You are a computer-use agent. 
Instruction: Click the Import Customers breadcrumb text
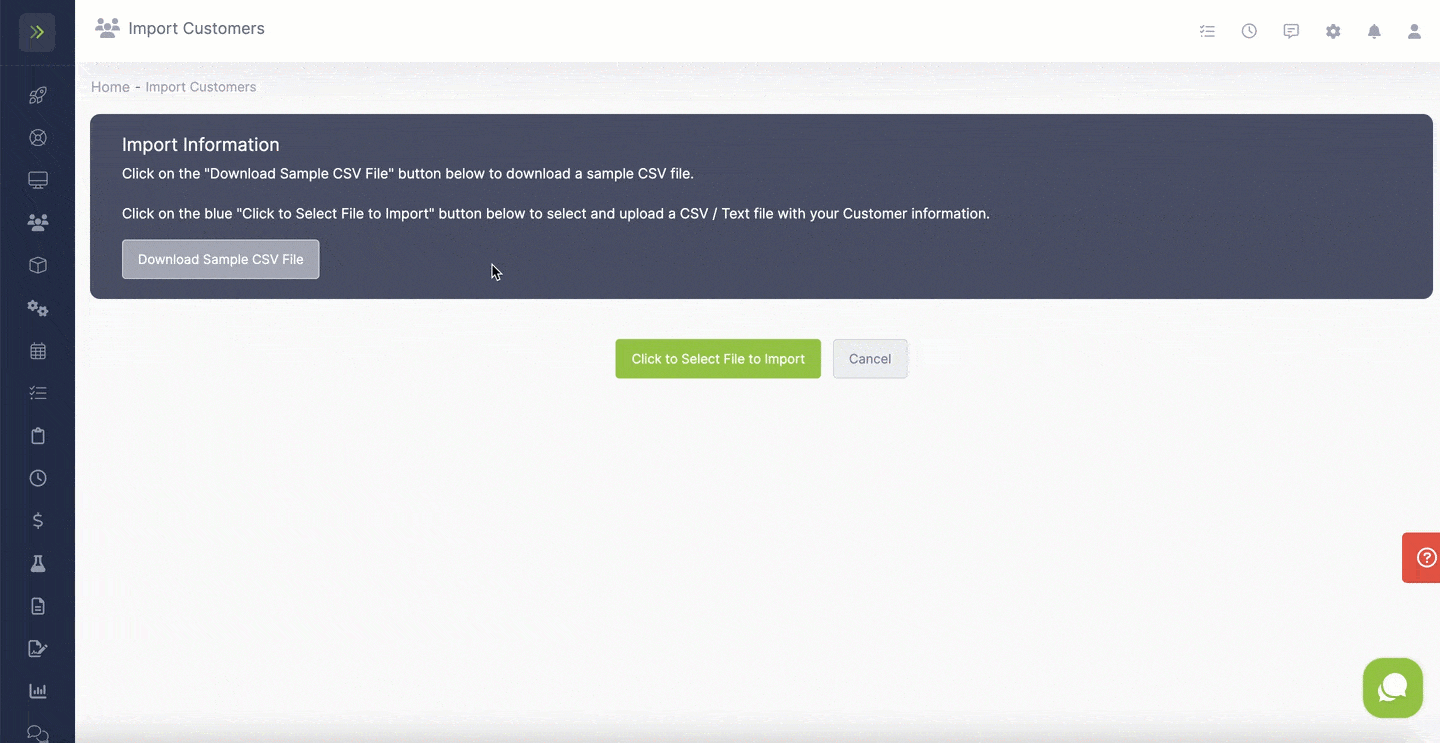click(201, 87)
